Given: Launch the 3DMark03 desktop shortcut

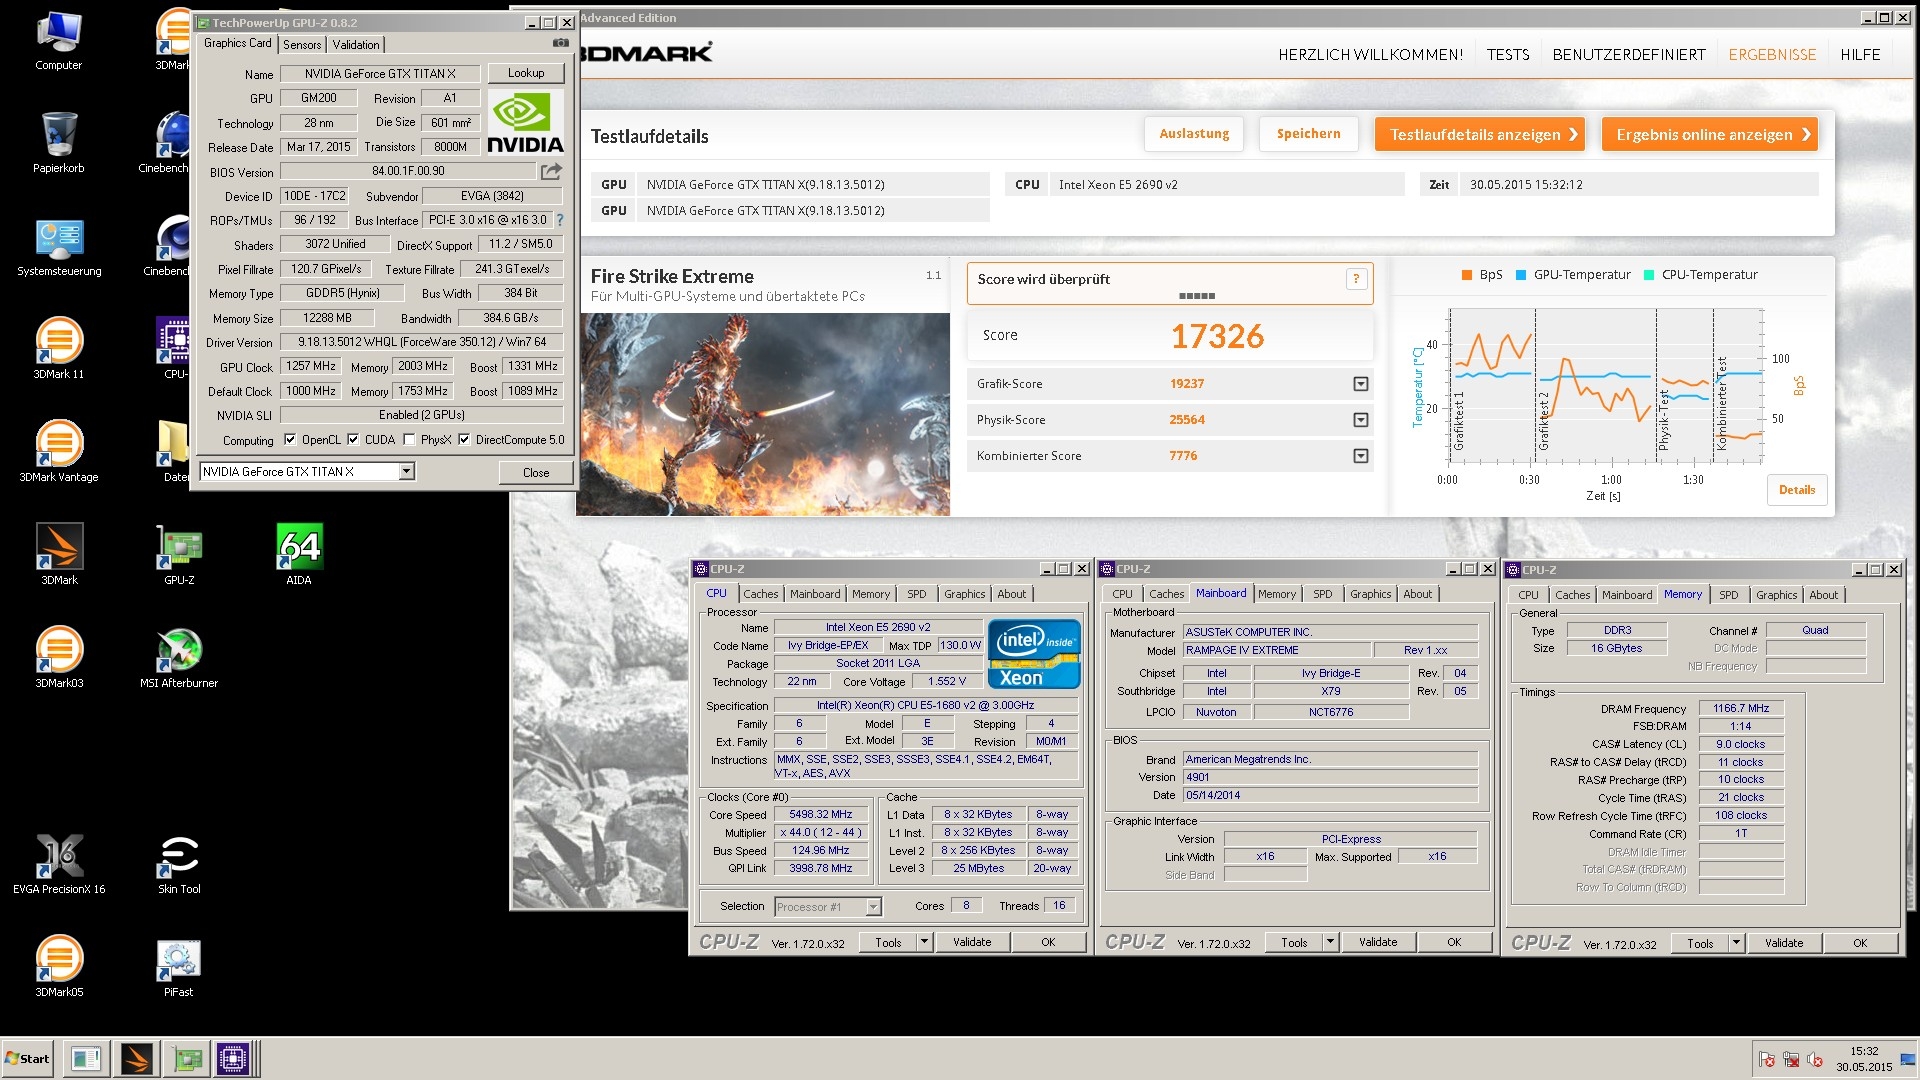Looking at the screenshot, I should (59, 656).
